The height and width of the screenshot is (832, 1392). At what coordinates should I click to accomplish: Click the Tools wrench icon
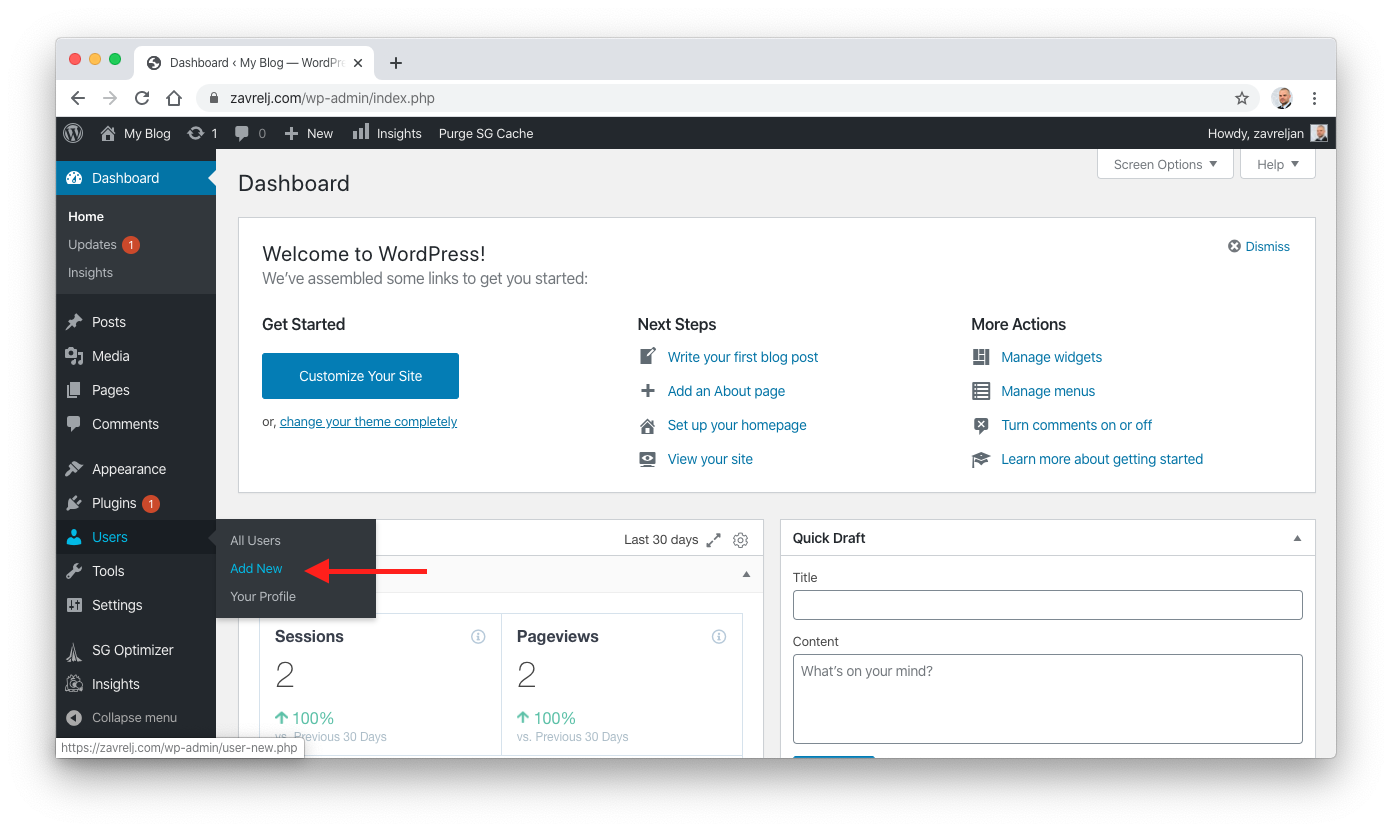click(74, 571)
